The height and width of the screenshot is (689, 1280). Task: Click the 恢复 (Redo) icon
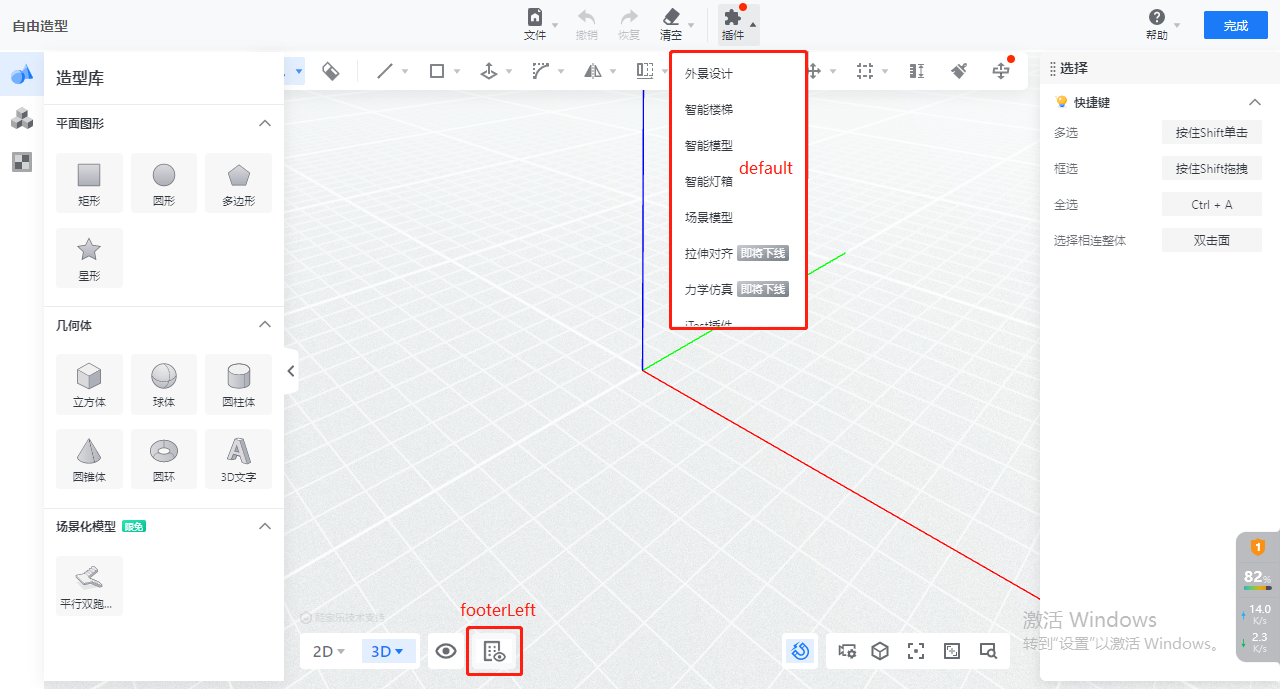pyautogui.click(x=629, y=18)
